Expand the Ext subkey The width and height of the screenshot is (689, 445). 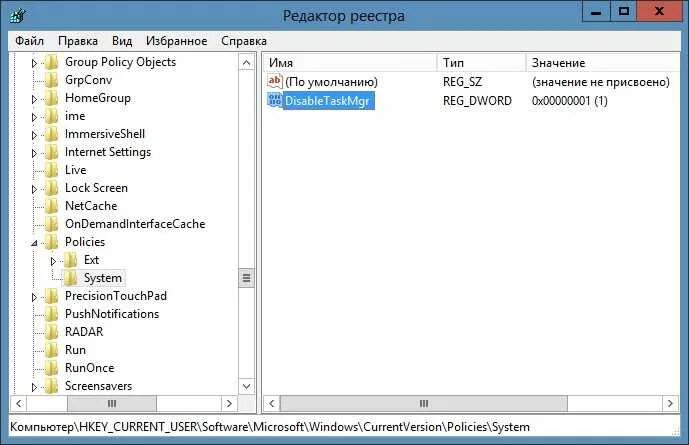click(x=53, y=261)
